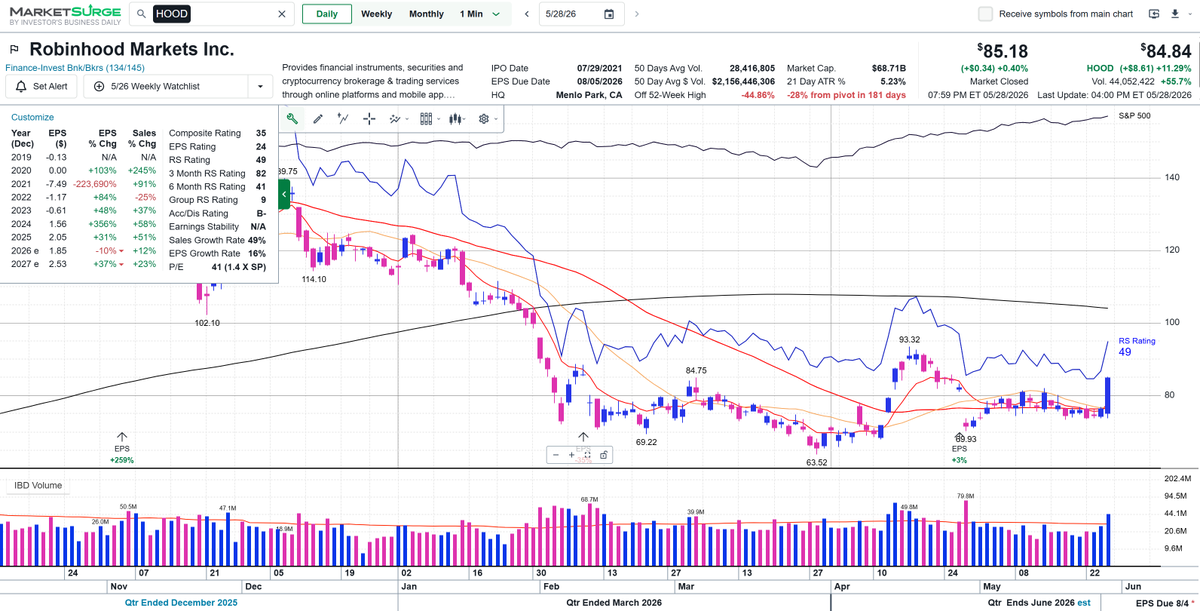Click the P/E 41 (1.4 X SP) row
Viewport: 1200px width, 611px height.
[x=217, y=267]
